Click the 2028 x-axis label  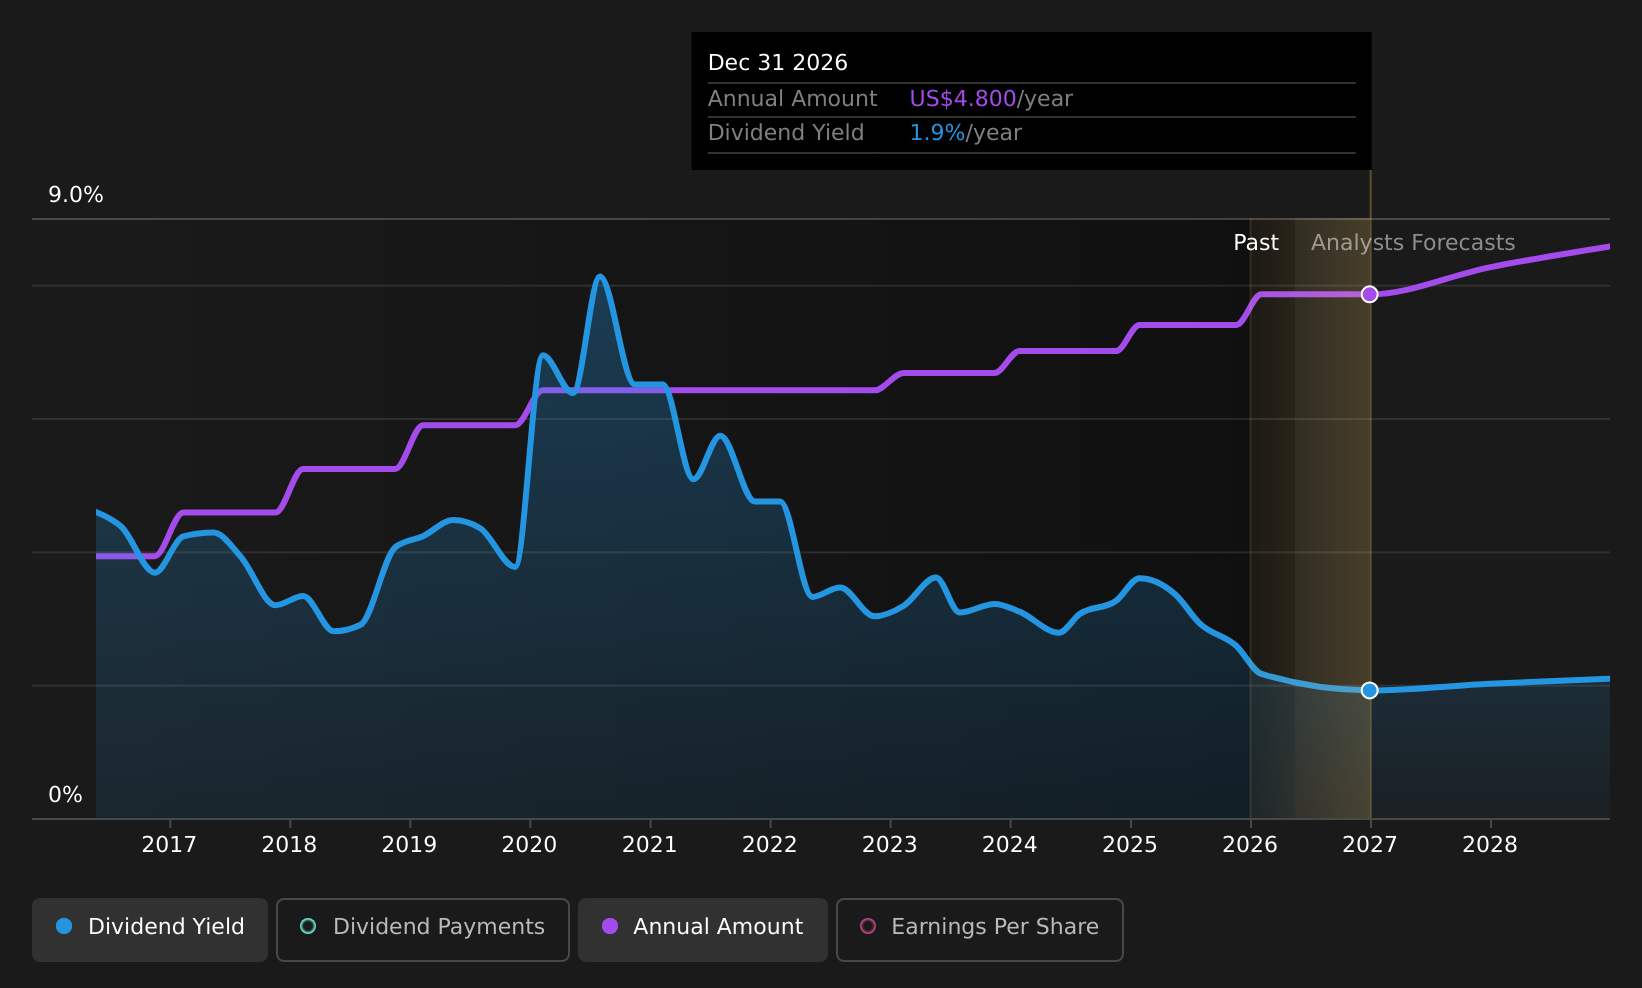(x=1490, y=845)
